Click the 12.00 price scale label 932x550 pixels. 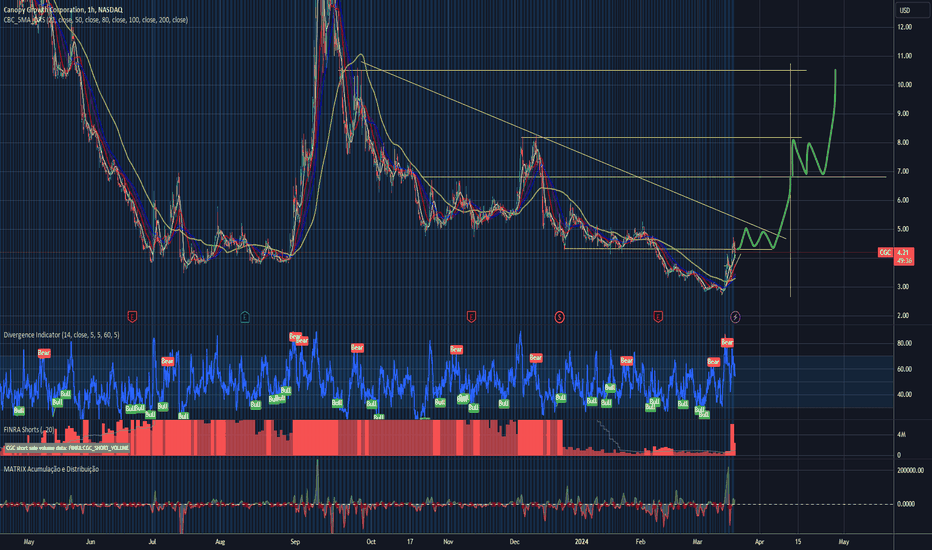(x=904, y=27)
